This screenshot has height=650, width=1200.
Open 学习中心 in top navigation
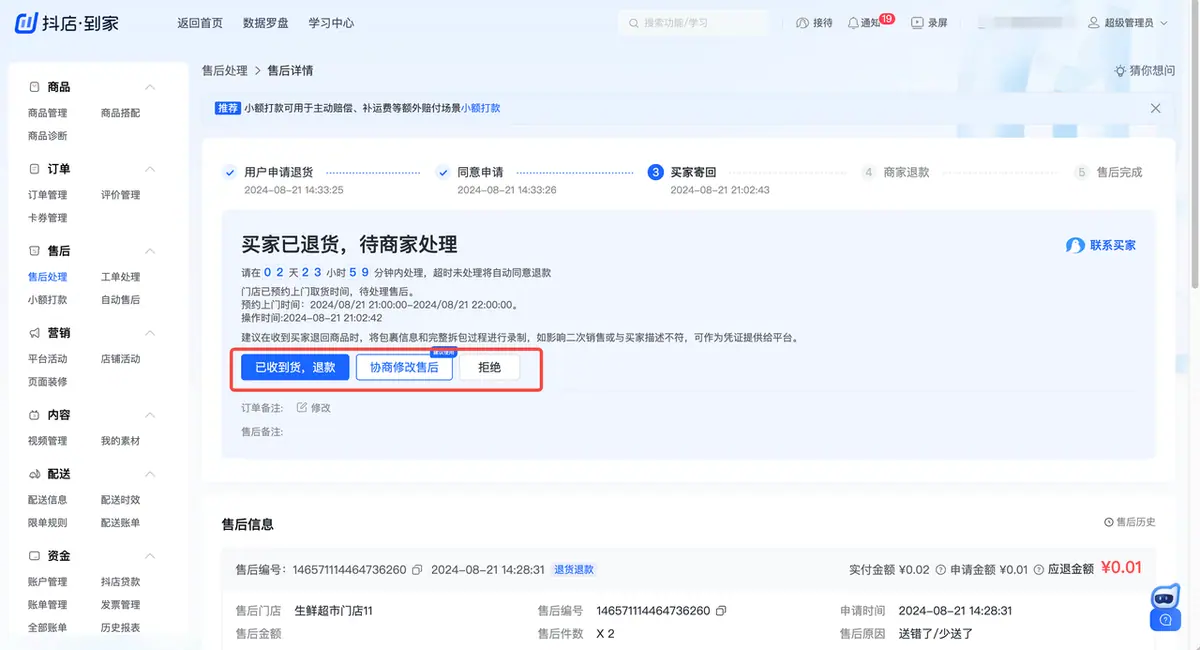point(331,23)
